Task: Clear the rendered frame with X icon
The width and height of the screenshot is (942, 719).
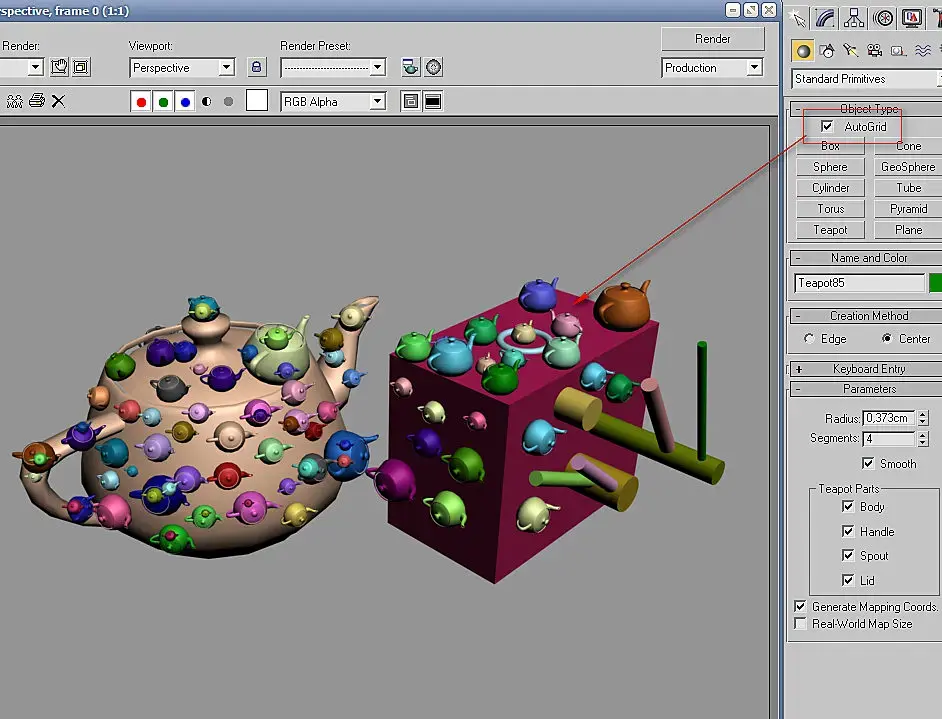Action: 58,101
